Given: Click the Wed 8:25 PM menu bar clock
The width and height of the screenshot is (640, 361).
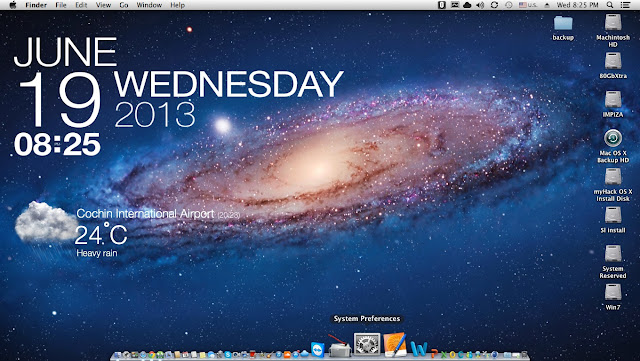Looking at the screenshot, I should click(578, 5).
